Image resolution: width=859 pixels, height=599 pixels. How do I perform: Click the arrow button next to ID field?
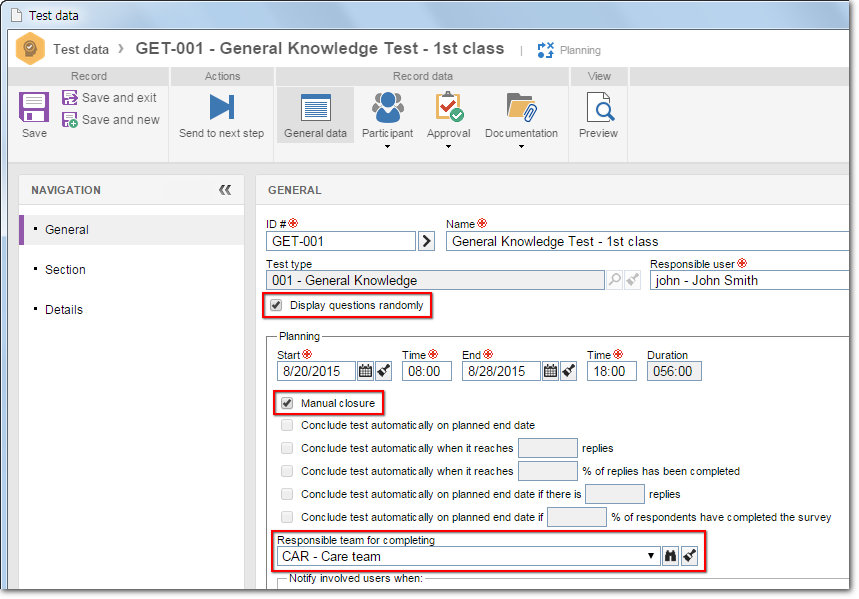[426, 241]
